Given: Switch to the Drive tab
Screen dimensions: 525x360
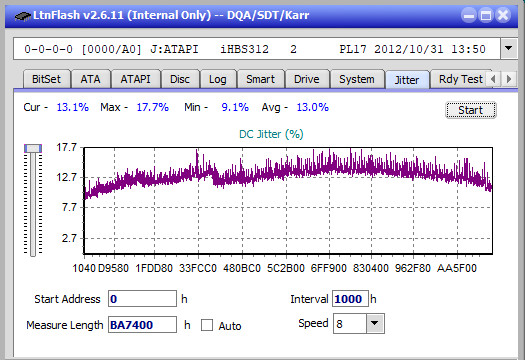Looking at the screenshot, I should (x=307, y=79).
